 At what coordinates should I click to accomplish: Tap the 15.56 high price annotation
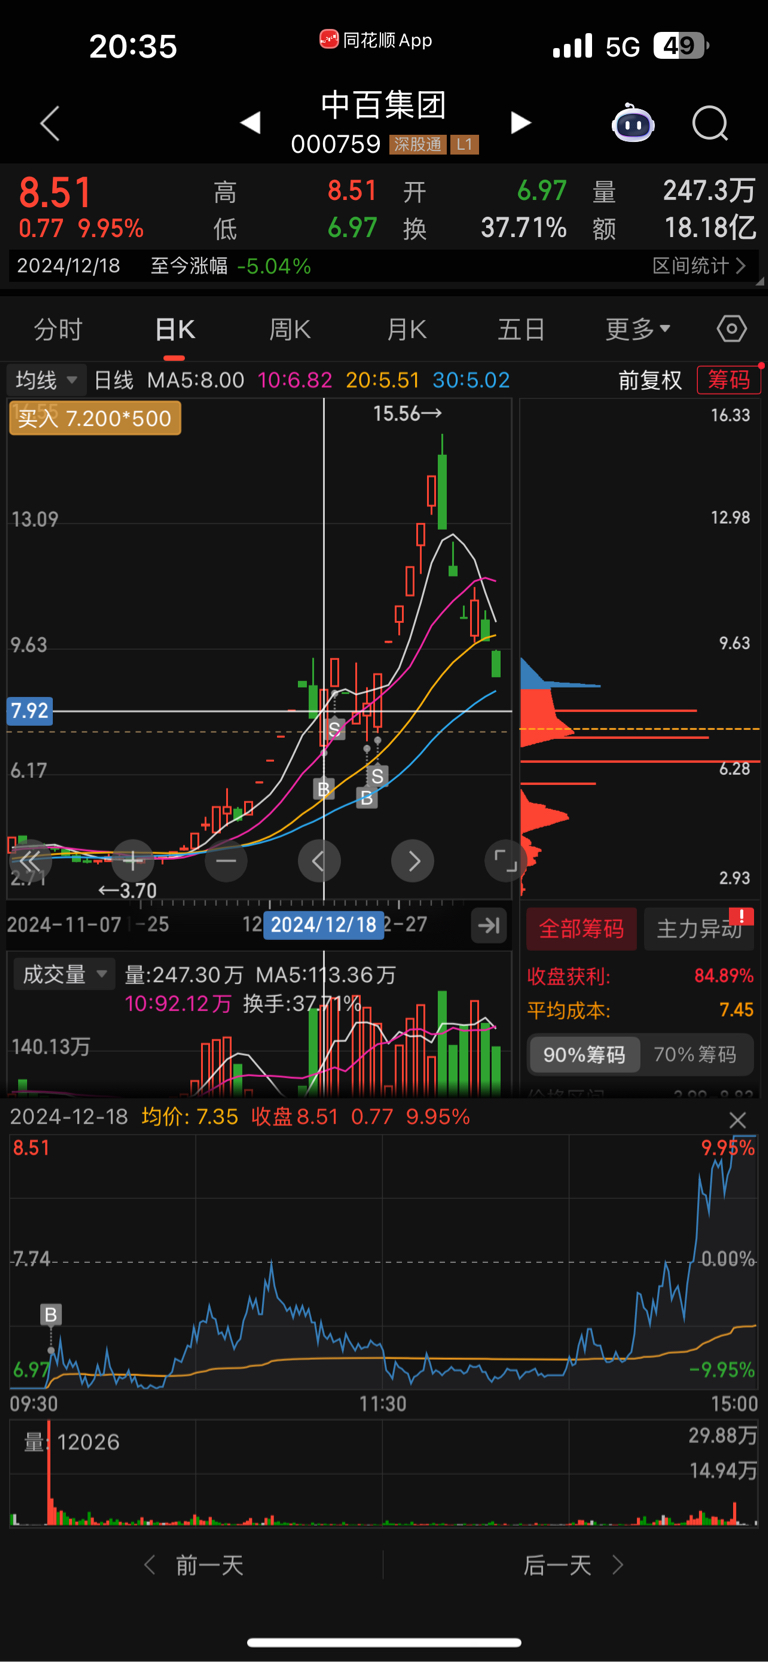[407, 413]
